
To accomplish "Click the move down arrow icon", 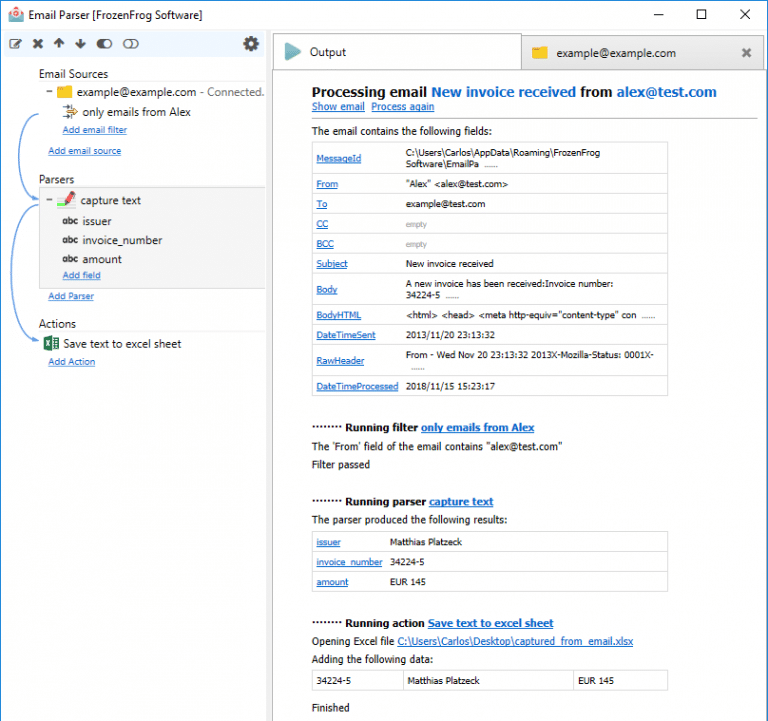I will pos(80,44).
